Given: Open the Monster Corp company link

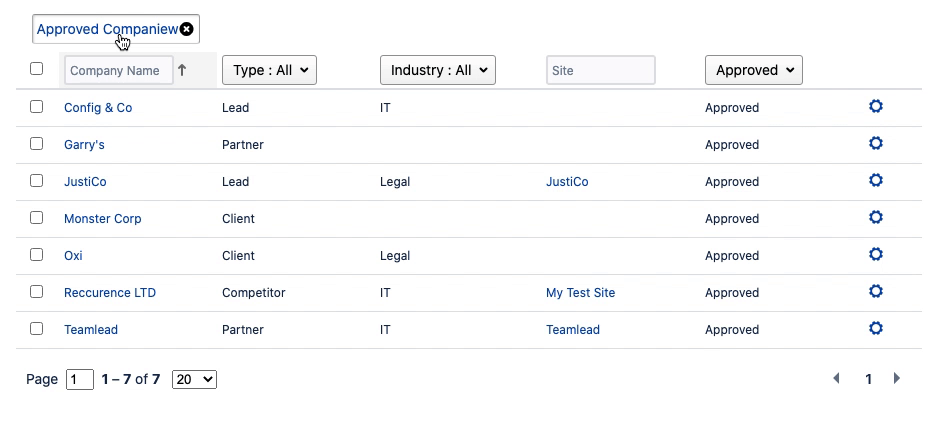Looking at the screenshot, I should [x=103, y=219].
